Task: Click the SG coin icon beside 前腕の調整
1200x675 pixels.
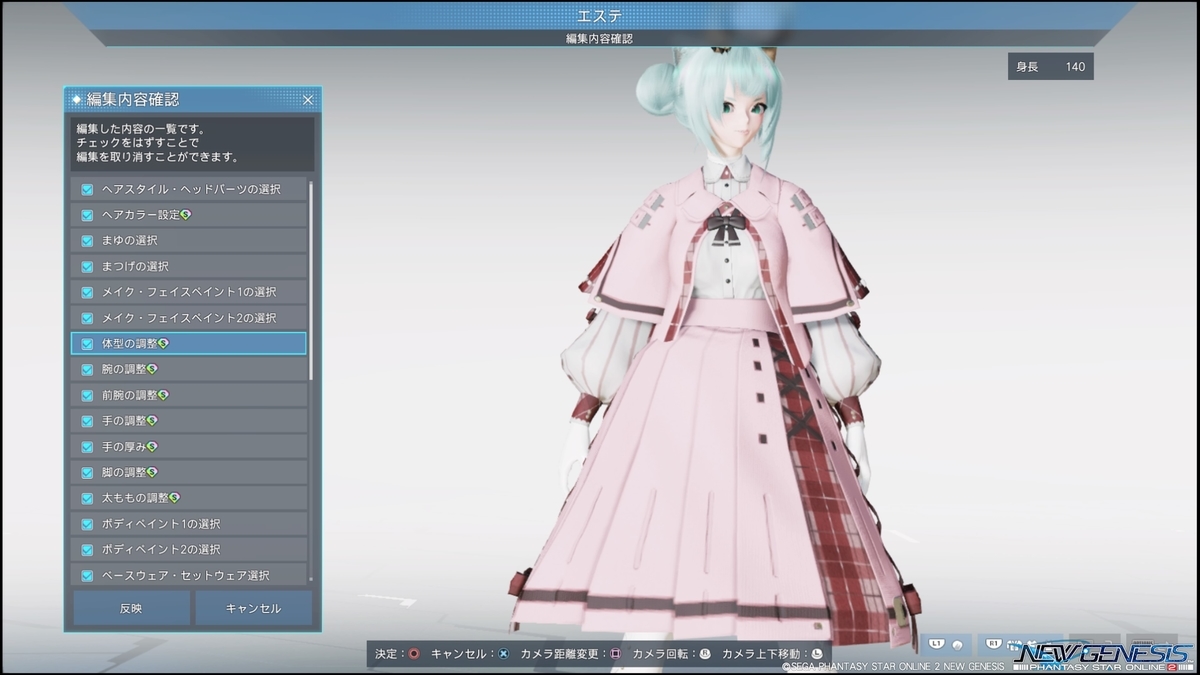Action: click(164, 395)
